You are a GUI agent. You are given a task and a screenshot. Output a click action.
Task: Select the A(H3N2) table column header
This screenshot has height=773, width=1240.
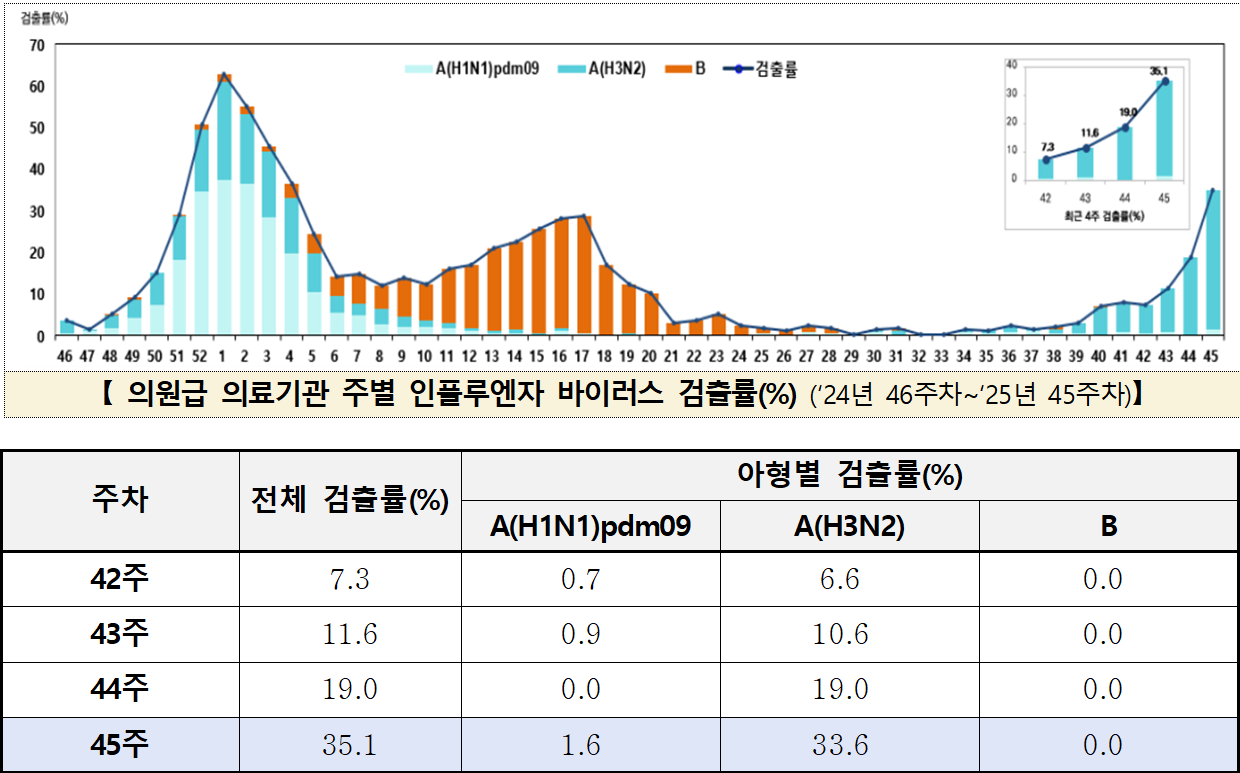(x=849, y=526)
